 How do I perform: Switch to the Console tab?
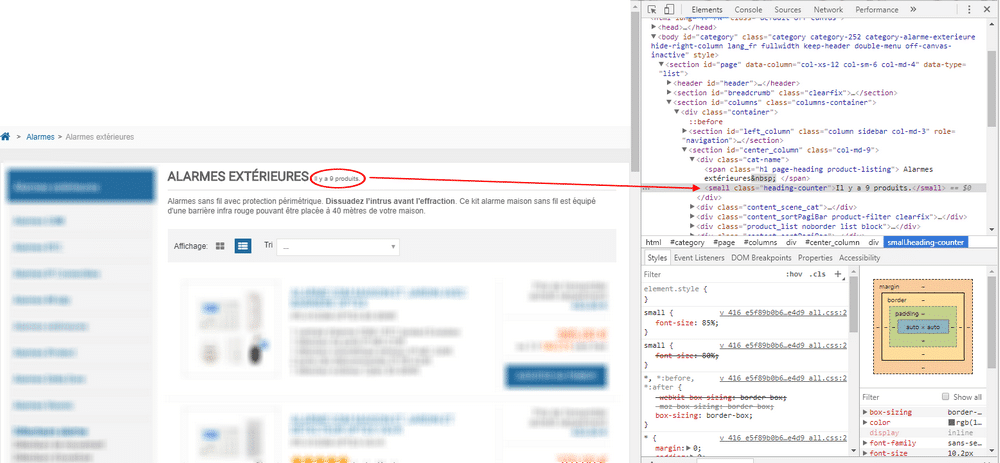[748, 10]
